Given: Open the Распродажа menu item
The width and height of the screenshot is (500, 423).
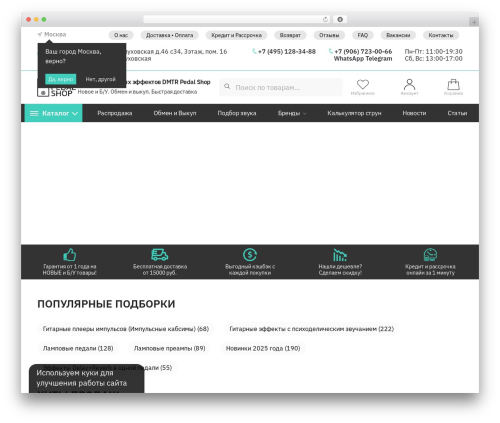Looking at the screenshot, I should point(115,113).
